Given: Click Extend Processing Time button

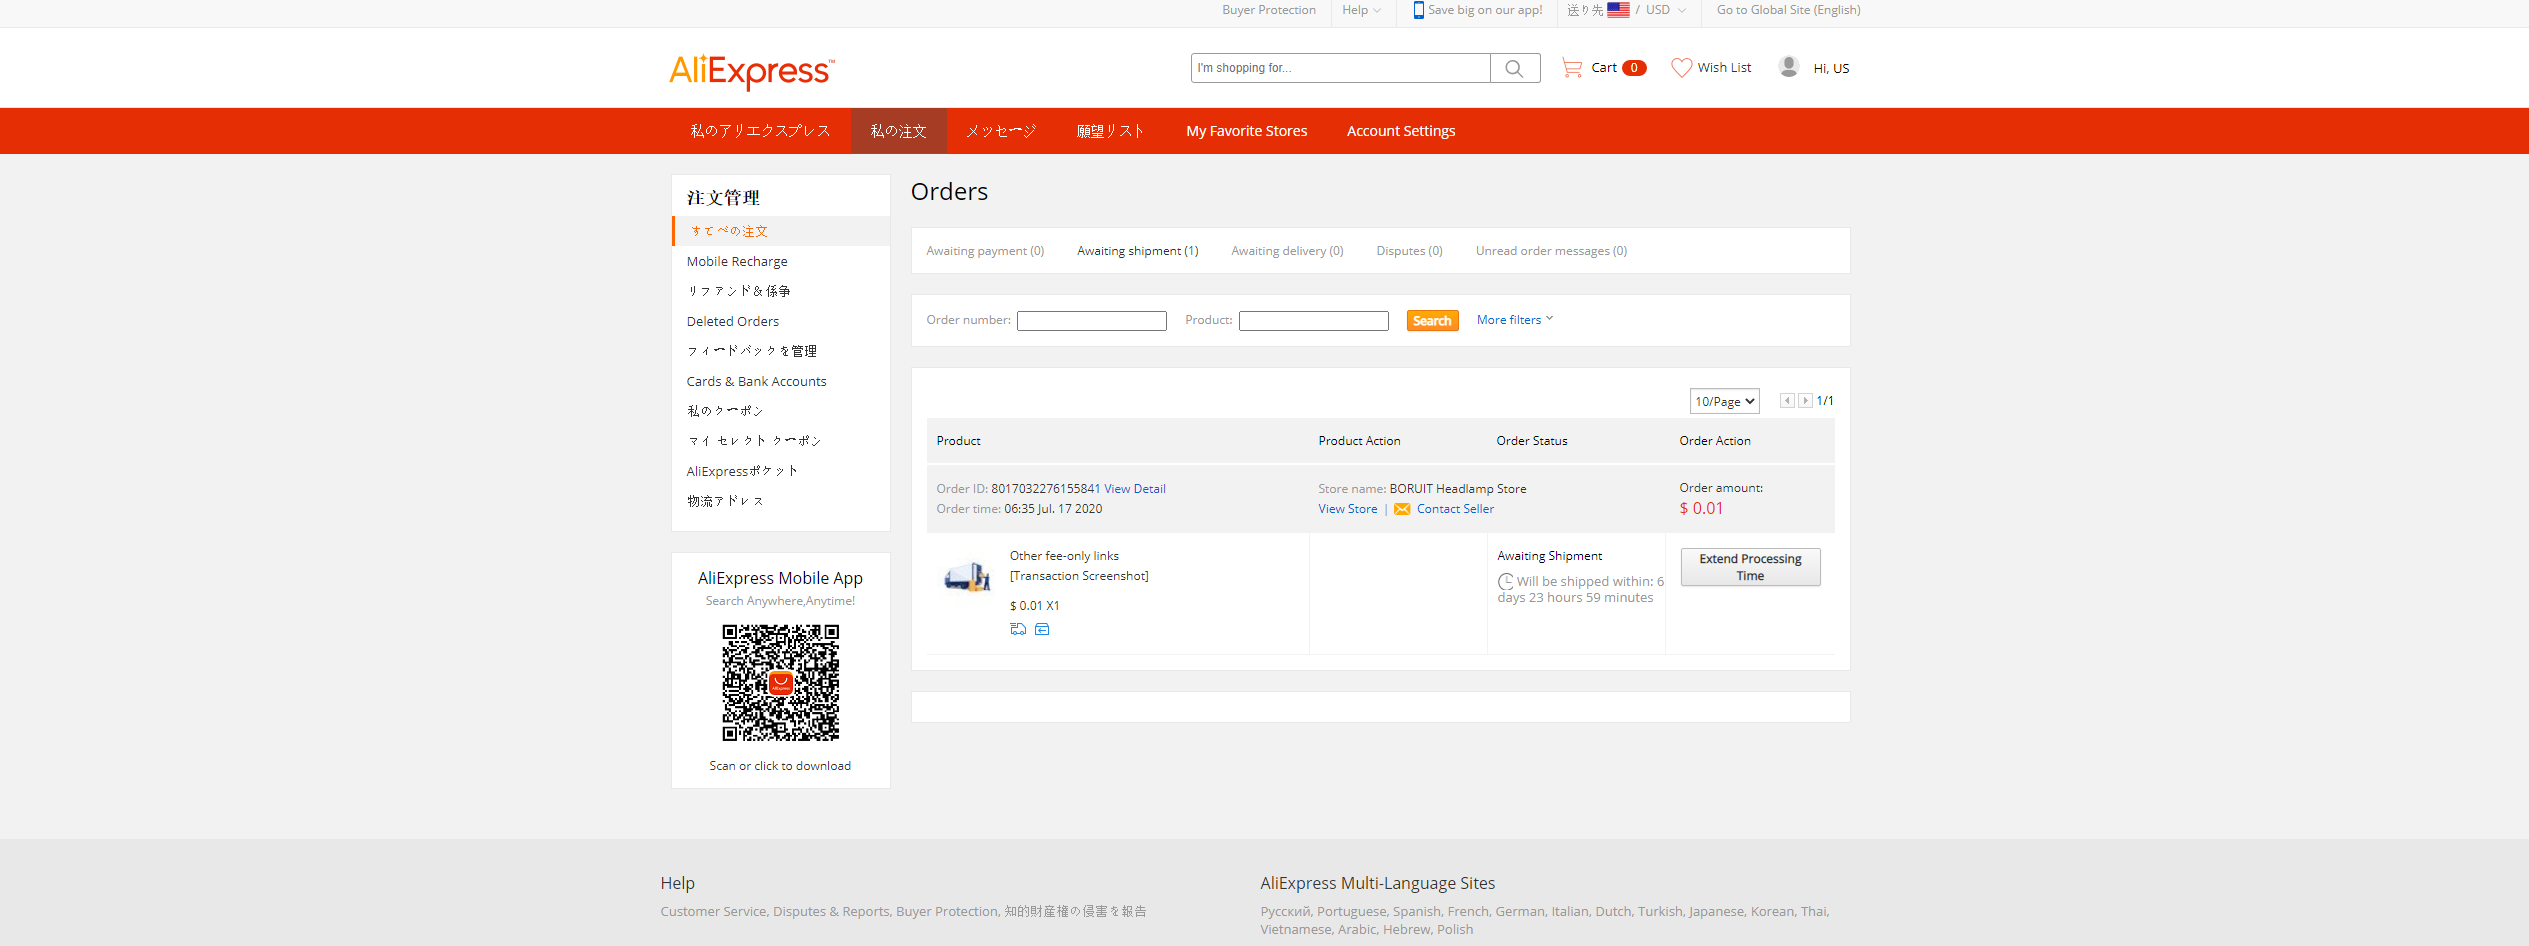Looking at the screenshot, I should coord(1750,567).
